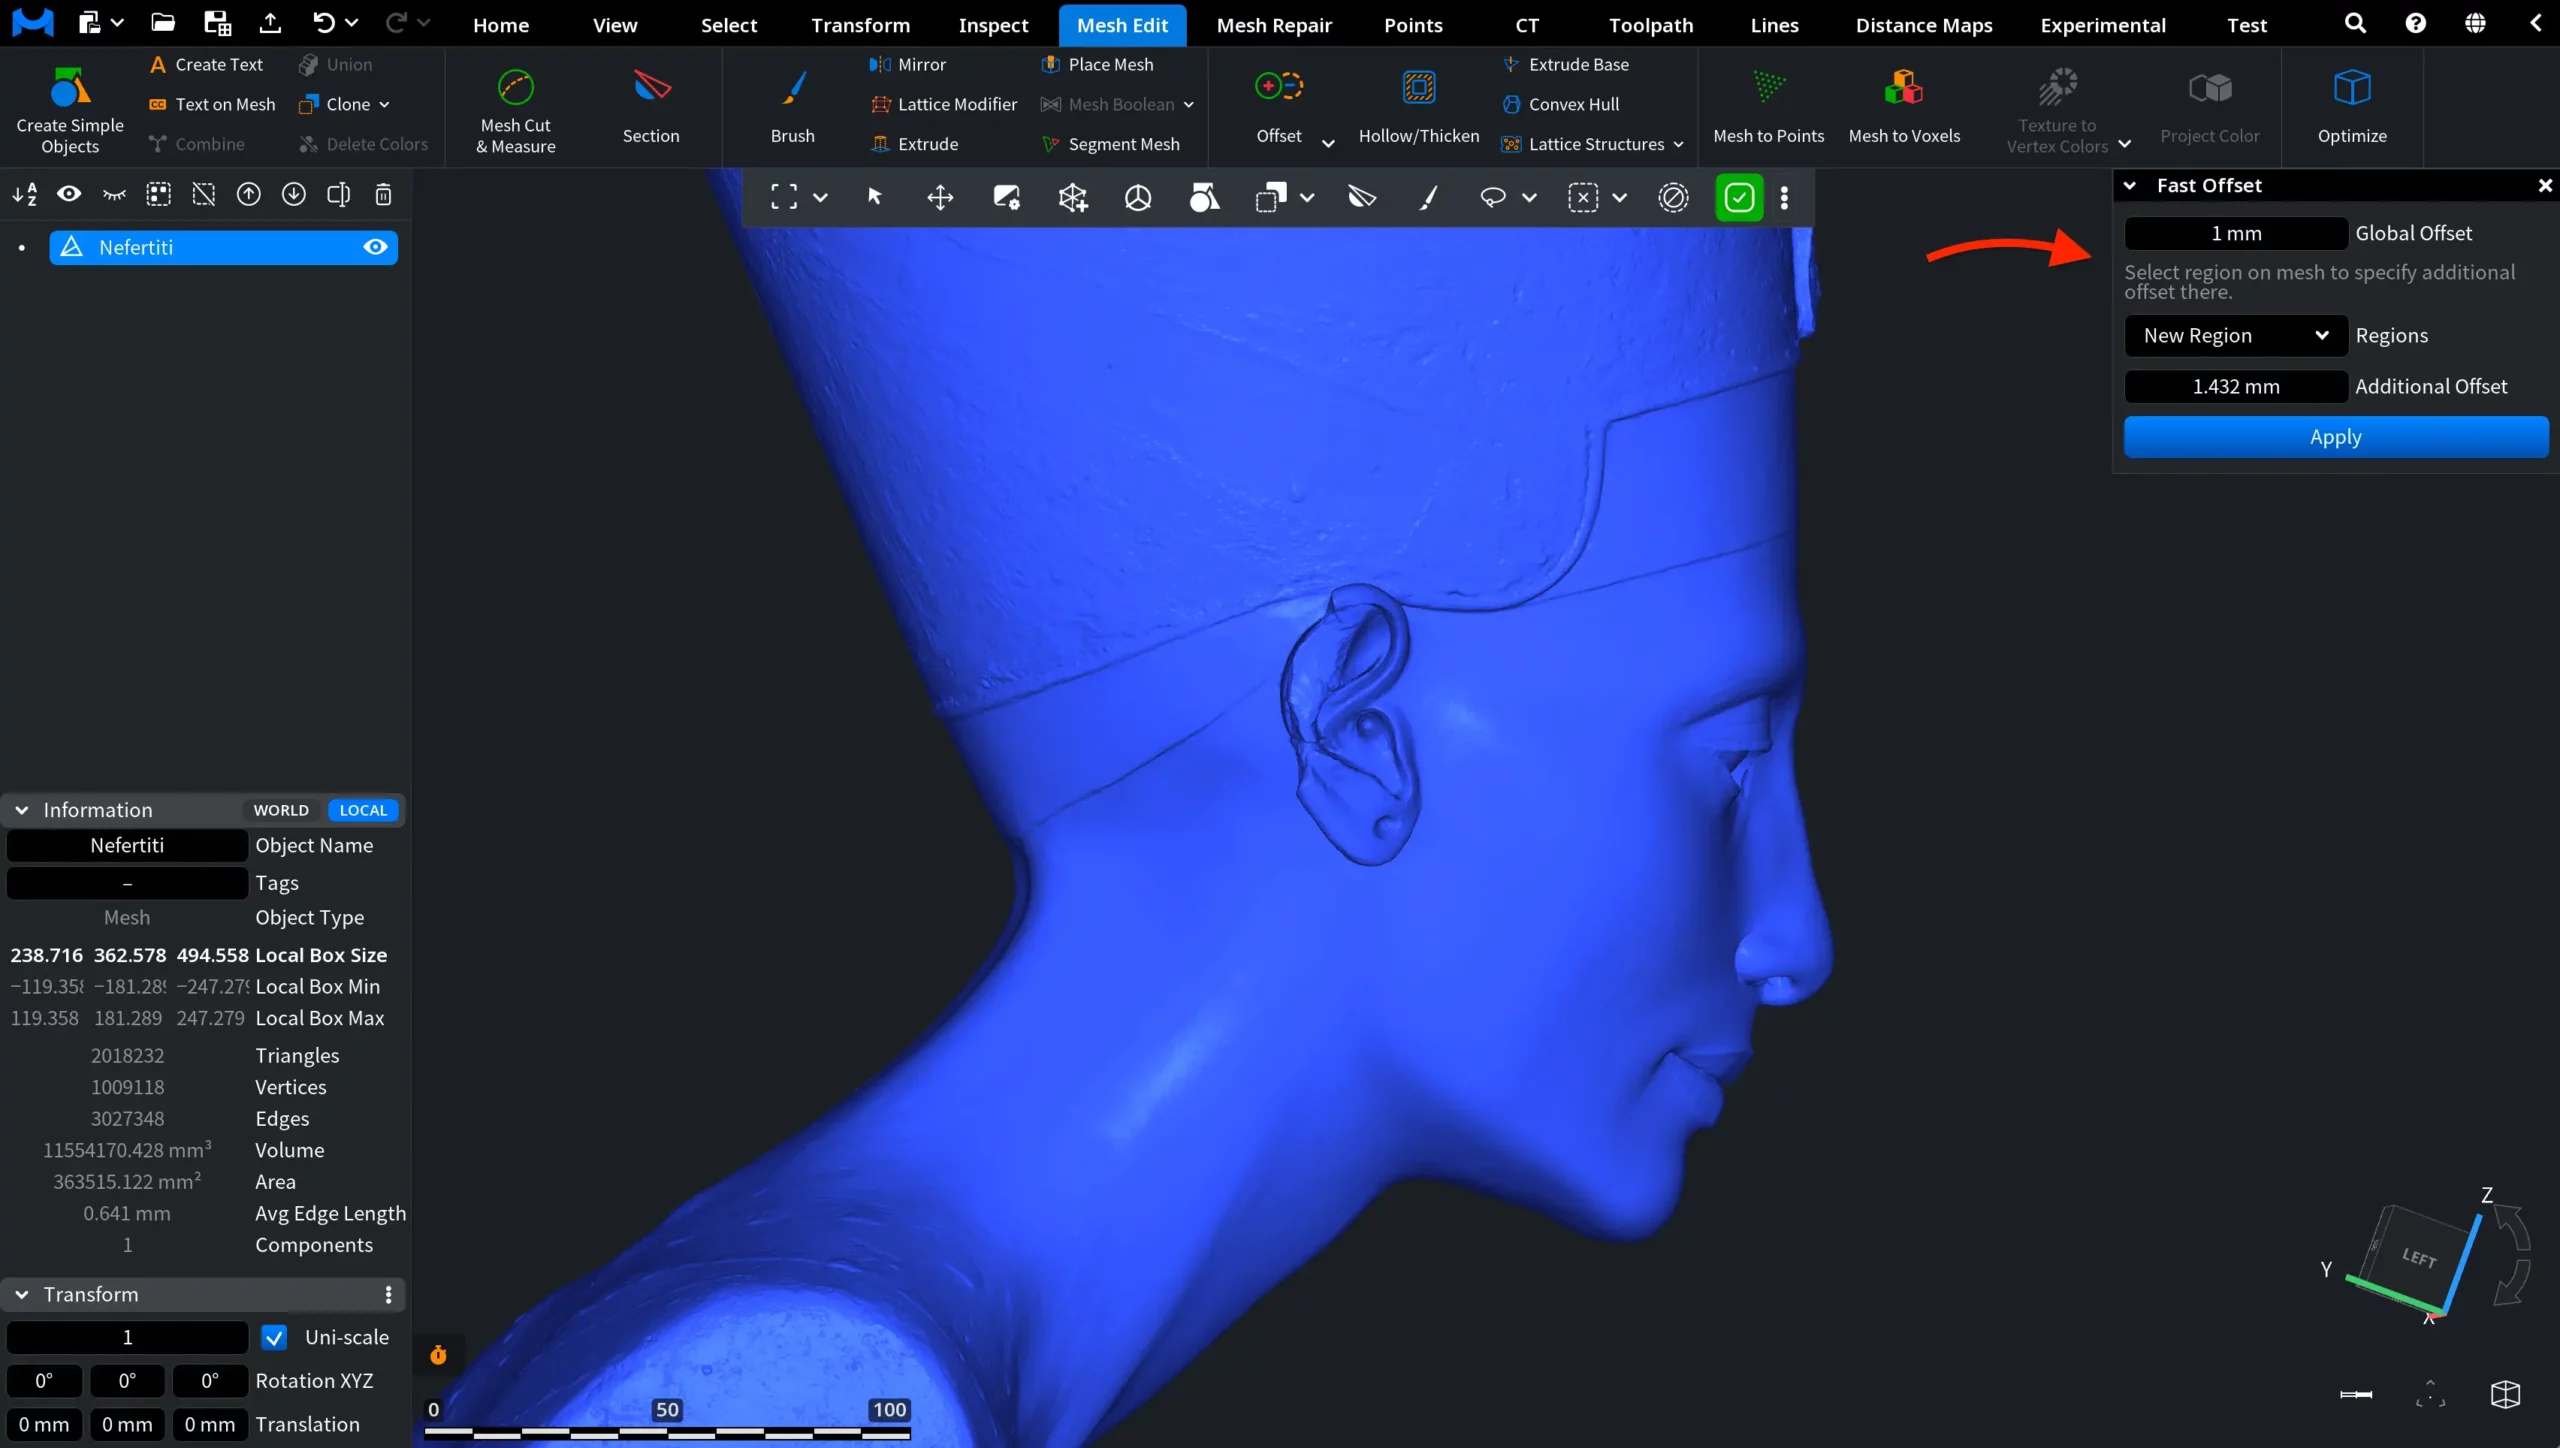Screen dimensions: 2560x1448
Task: Select the Text on Mesh tool
Action: click(x=211, y=104)
